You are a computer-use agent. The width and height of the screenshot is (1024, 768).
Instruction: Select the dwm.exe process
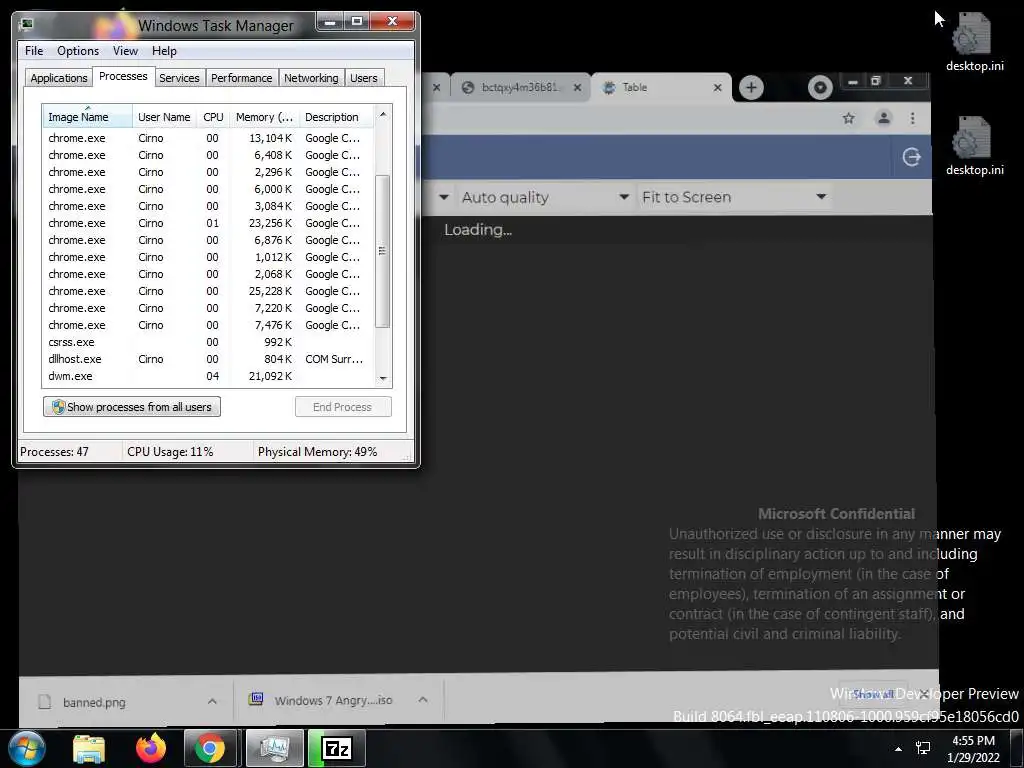coord(209,376)
